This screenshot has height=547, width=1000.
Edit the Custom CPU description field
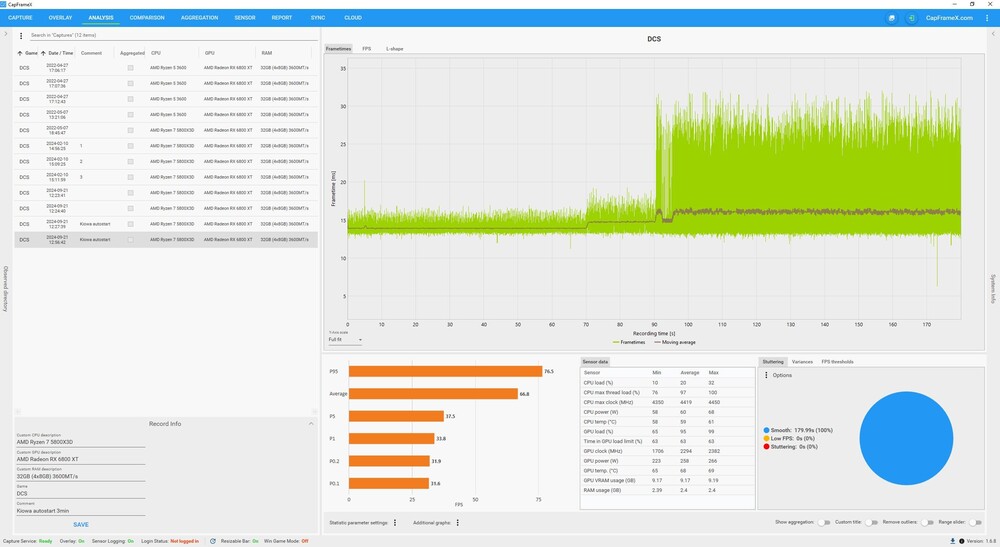pyautogui.click(x=80, y=442)
